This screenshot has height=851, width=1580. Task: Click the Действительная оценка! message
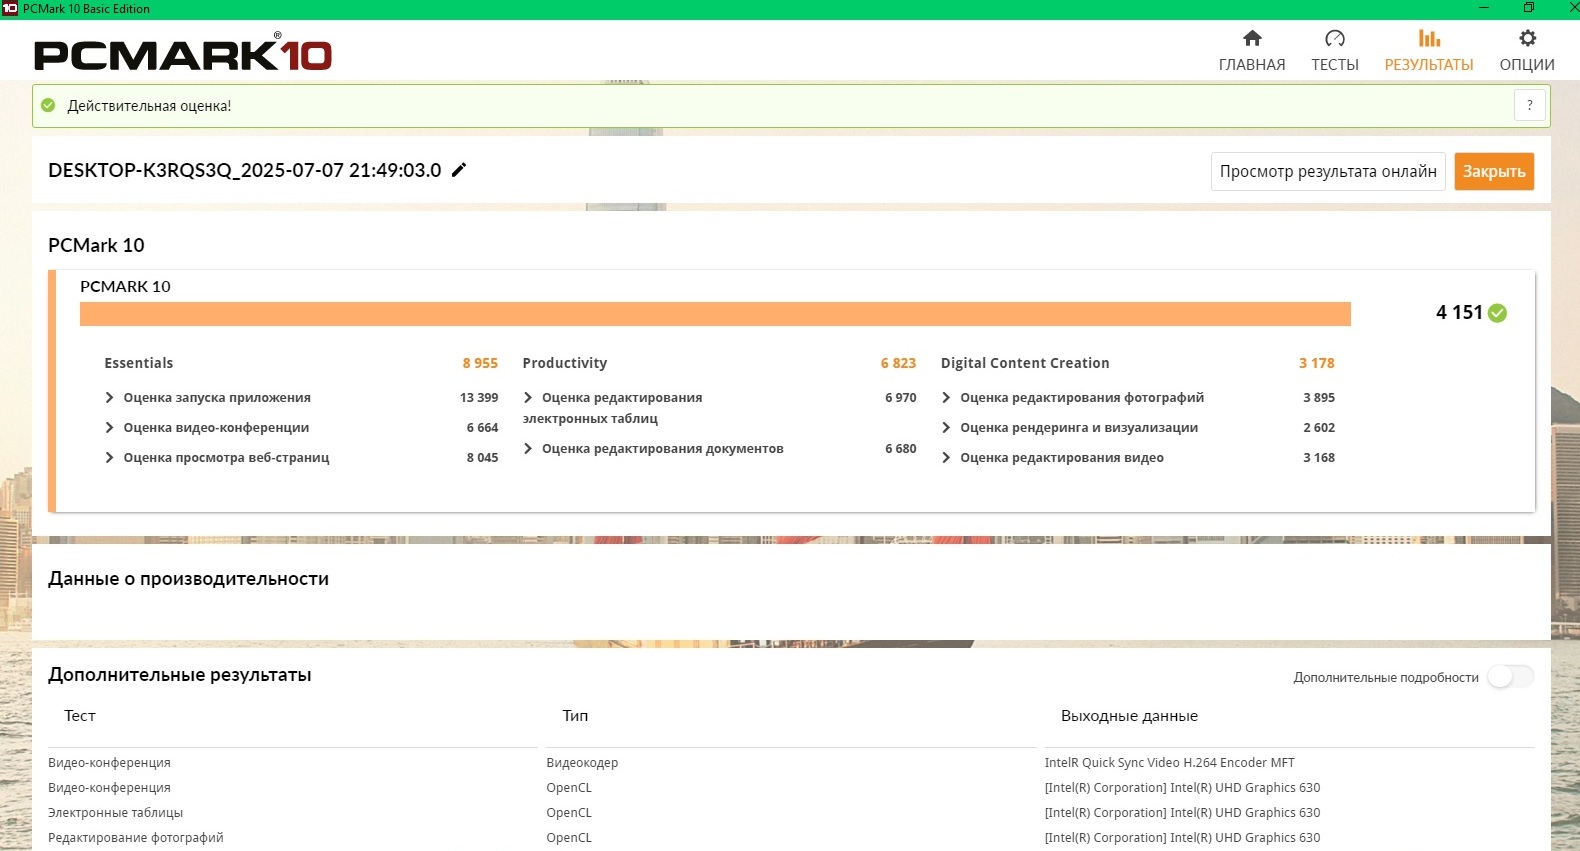click(x=149, y=106)
